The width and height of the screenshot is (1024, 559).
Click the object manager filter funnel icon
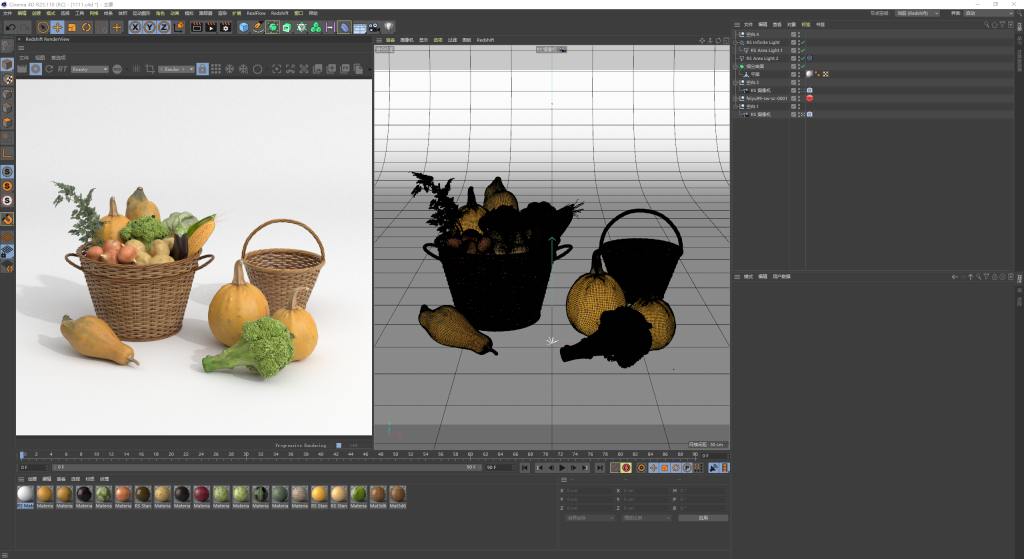(1002, 24)
